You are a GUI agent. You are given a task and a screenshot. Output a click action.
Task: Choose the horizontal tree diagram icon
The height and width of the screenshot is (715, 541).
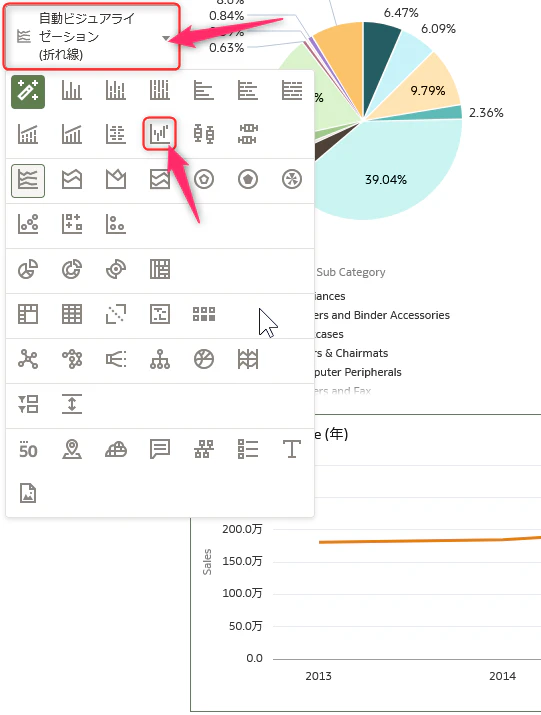(x=116, y=359)
